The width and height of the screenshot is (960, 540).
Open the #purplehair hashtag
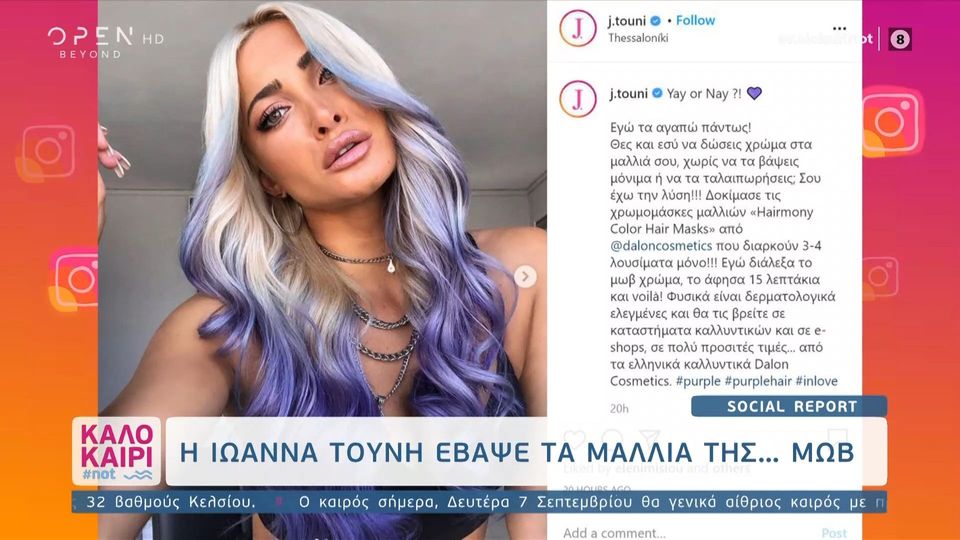pos(758,381)
